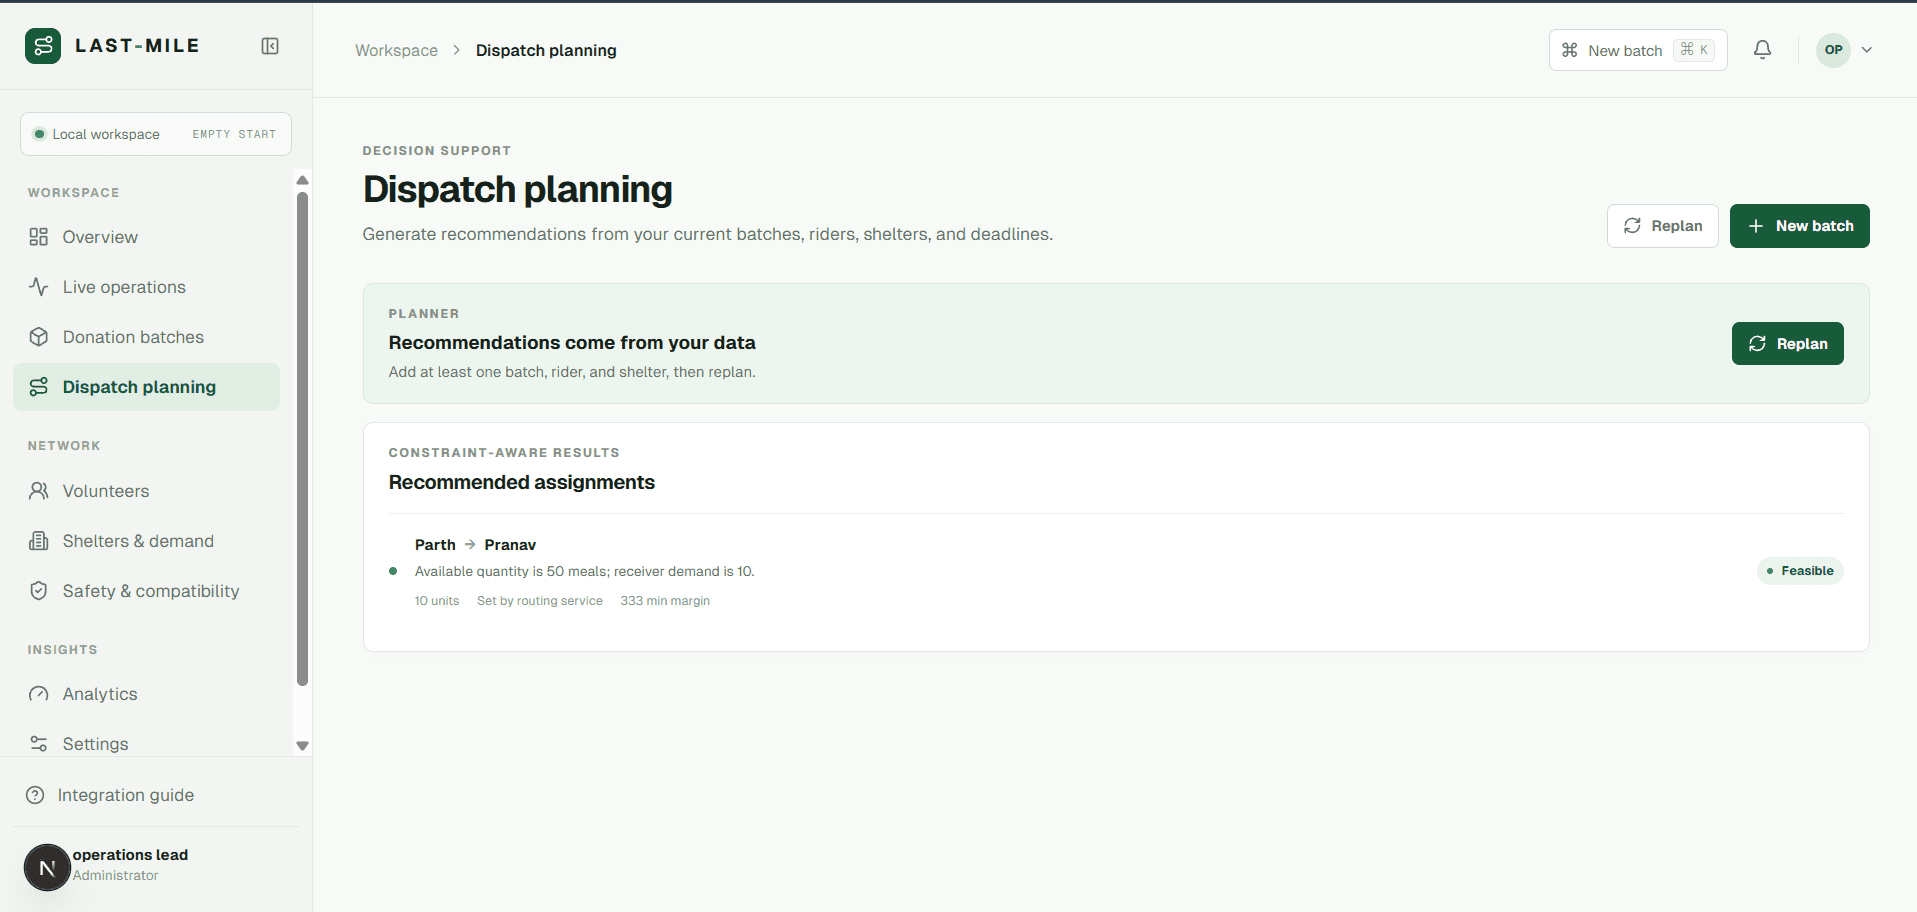Viewport: 1917px width, 912px height.
Task: Select Dispatch planning nav item
Action: click(x=146, y=387)
